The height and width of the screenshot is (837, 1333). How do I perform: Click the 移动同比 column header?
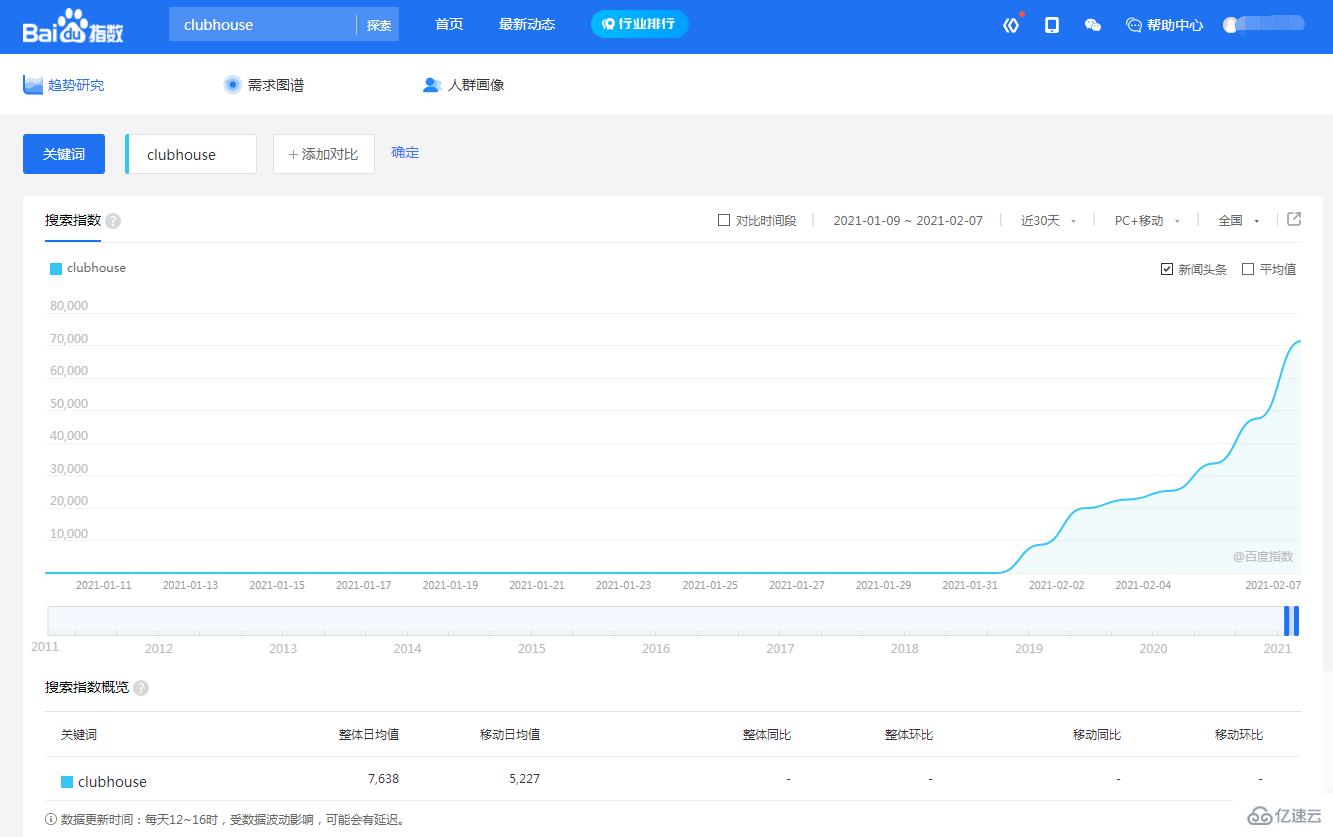pos(1097,735)
